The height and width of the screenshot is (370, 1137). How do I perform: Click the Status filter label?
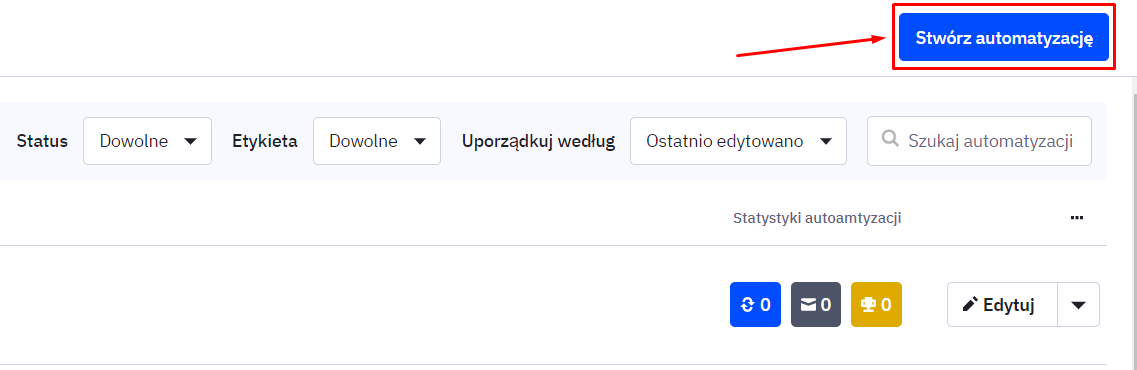pos(42,141)
